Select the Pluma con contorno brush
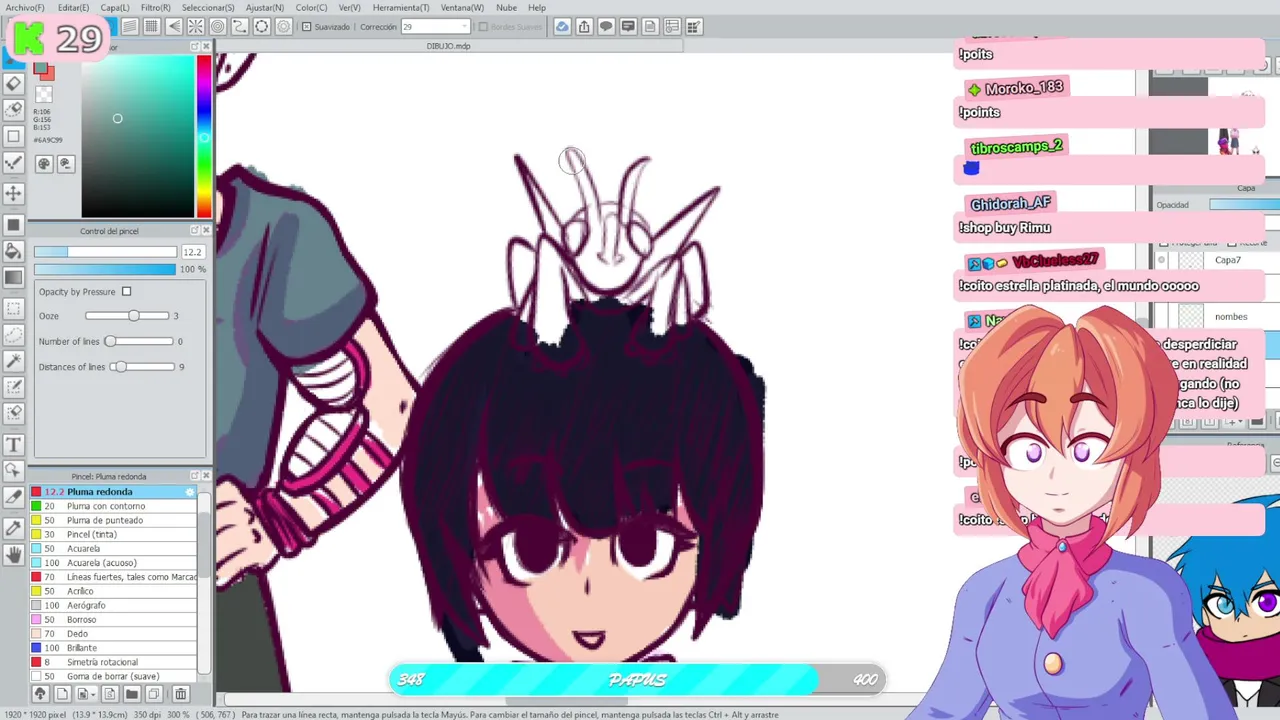Image resolution: width=1280 pixels, height=720 pixels. pyautogui.click(x=114, y=506)
